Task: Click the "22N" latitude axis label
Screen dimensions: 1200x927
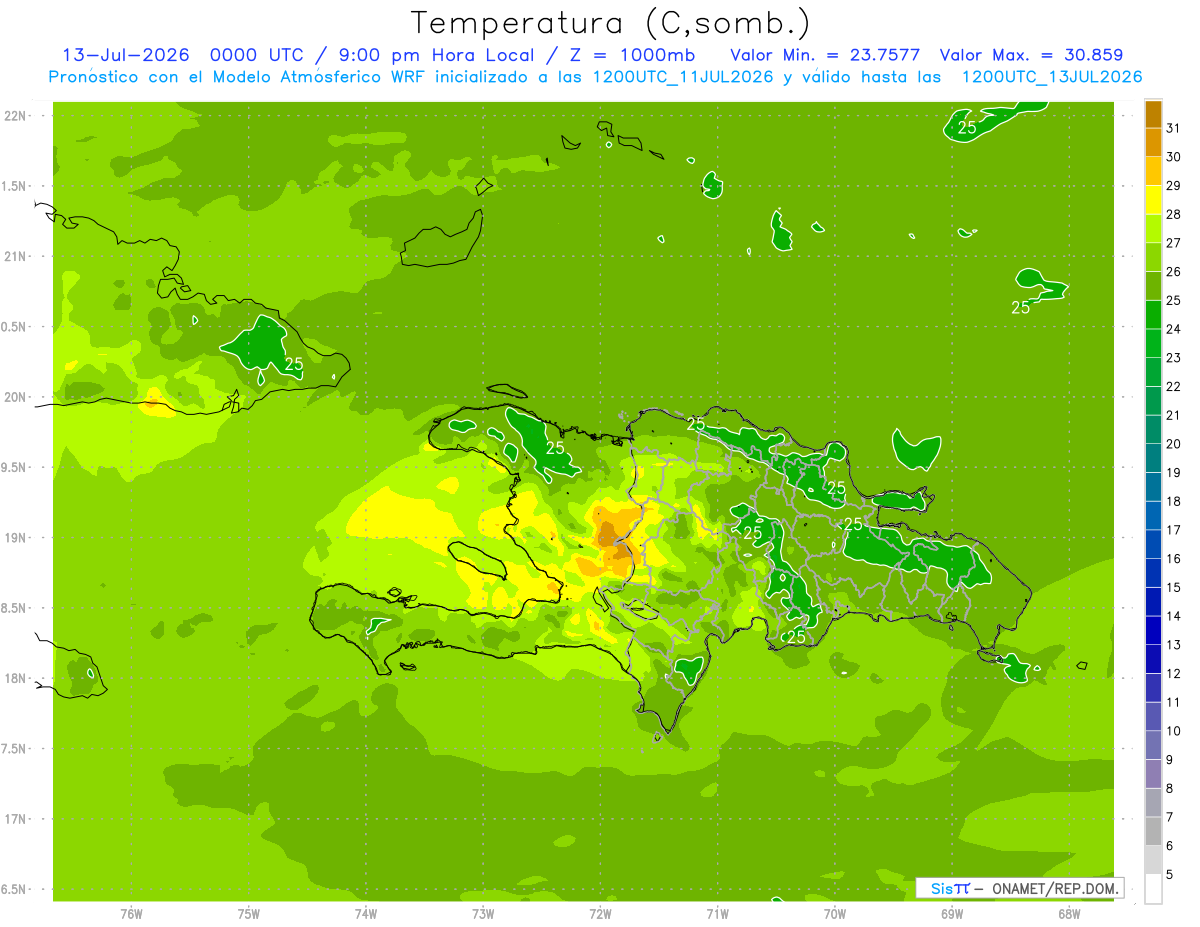Action: pyautogui.click(x=16, y=116)
